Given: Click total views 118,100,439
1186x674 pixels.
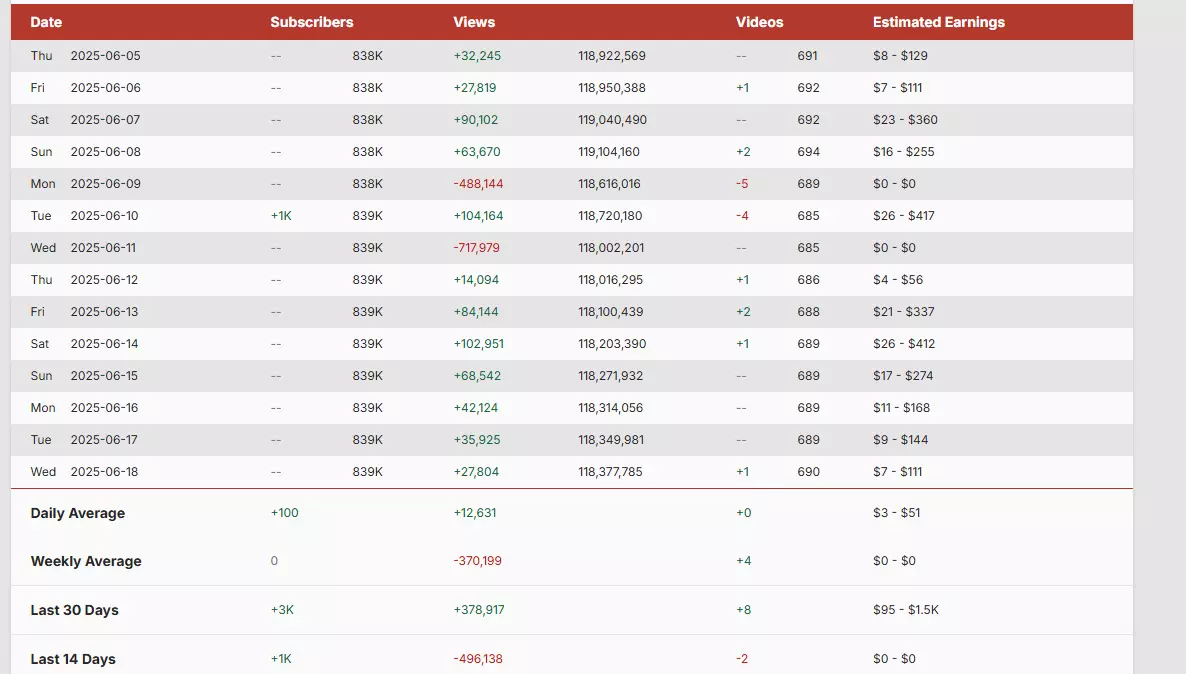Looking at the screenshot, I should pyautogui.click(x=610, y=312).
